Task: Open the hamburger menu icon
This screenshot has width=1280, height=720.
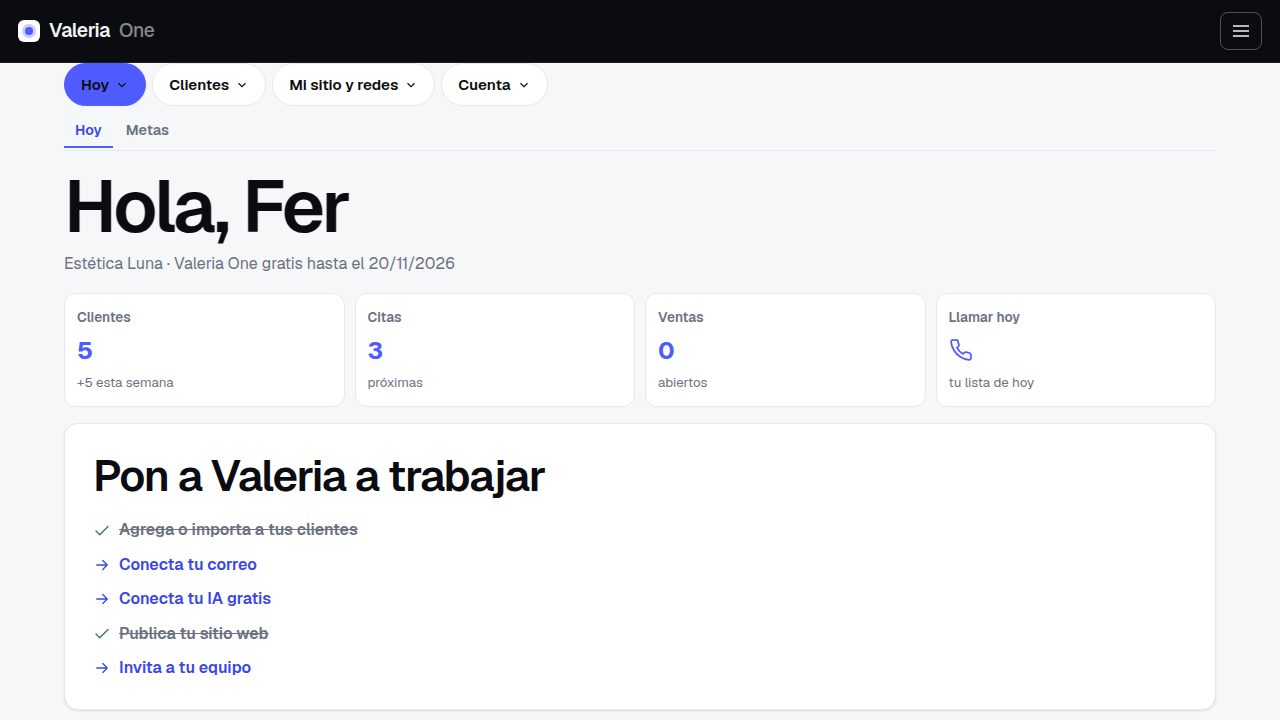Action: coord(1241,31)
